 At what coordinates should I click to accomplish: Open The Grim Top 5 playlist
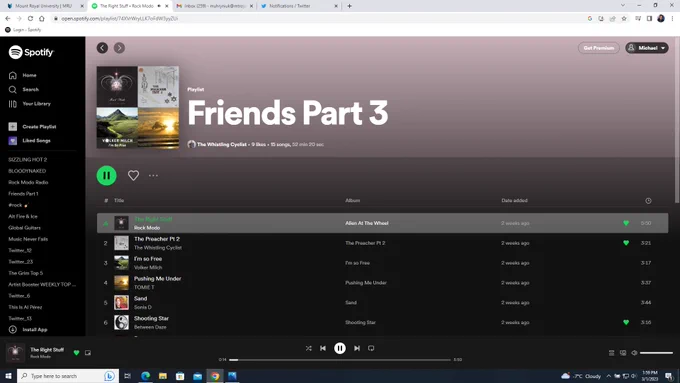coord(26,273)
